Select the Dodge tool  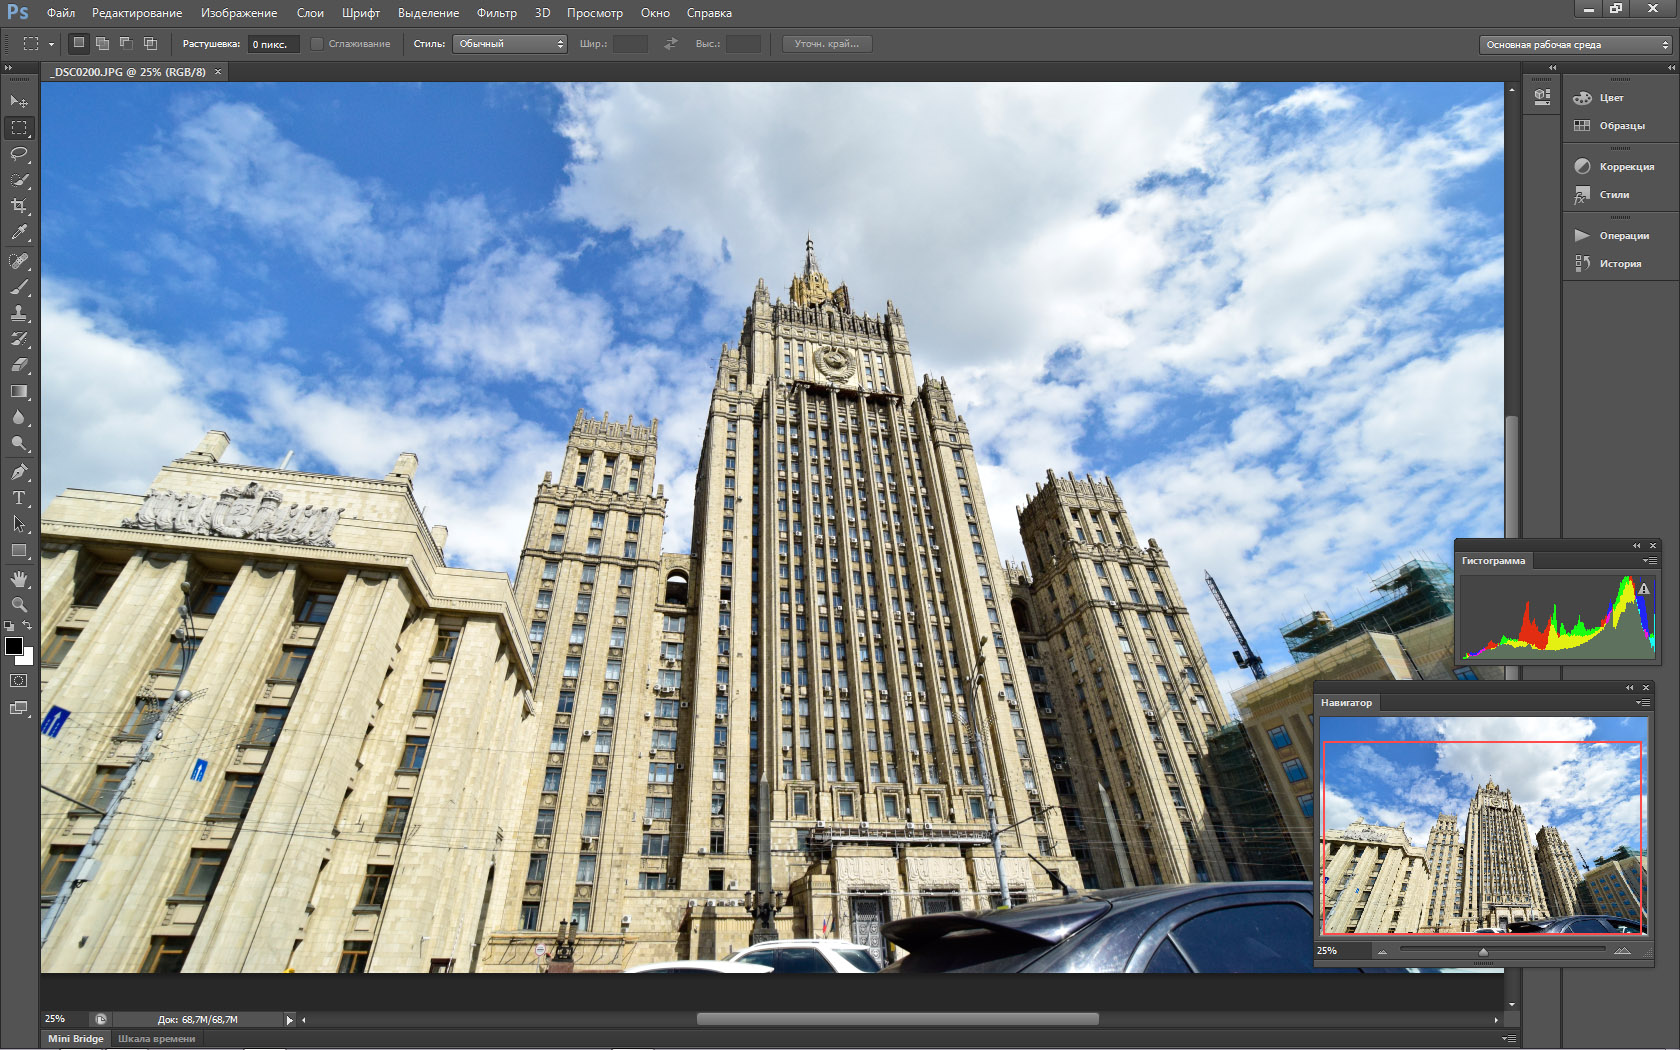[x=19, y=443]
